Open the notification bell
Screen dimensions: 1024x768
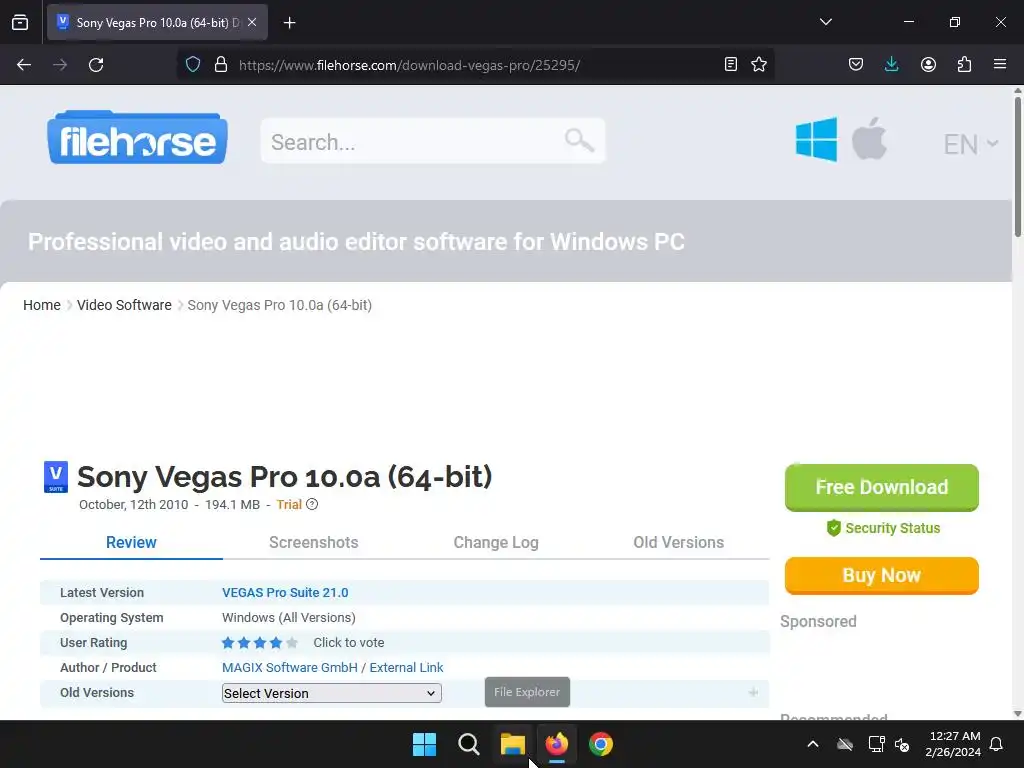tap(997, 744)
